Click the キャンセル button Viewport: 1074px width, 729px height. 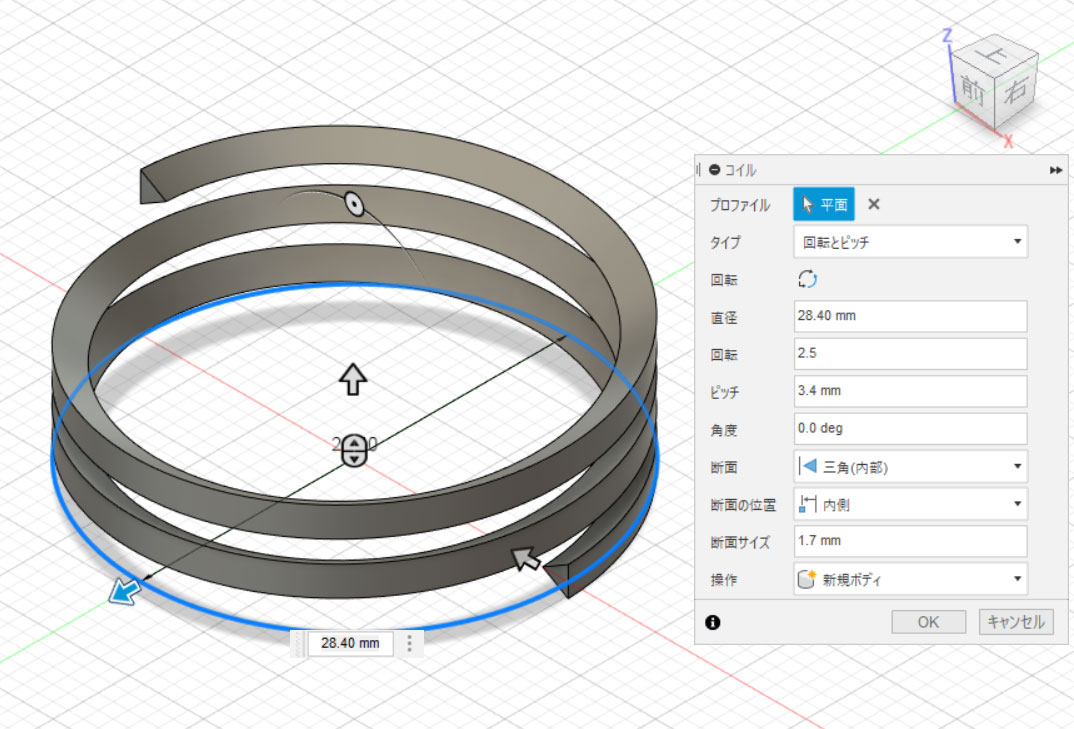[1016, 622]
